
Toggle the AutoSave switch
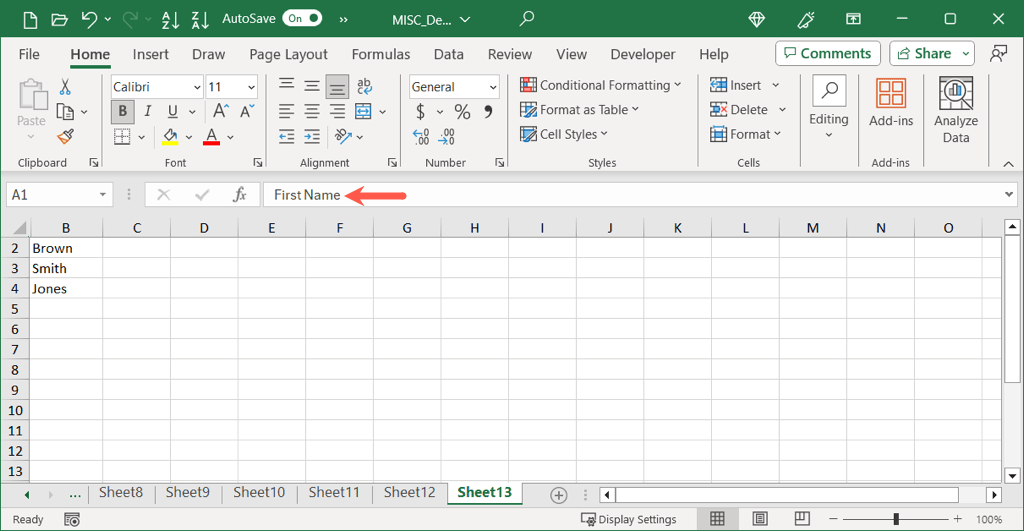pyautogui.click(x=302, y=18)
